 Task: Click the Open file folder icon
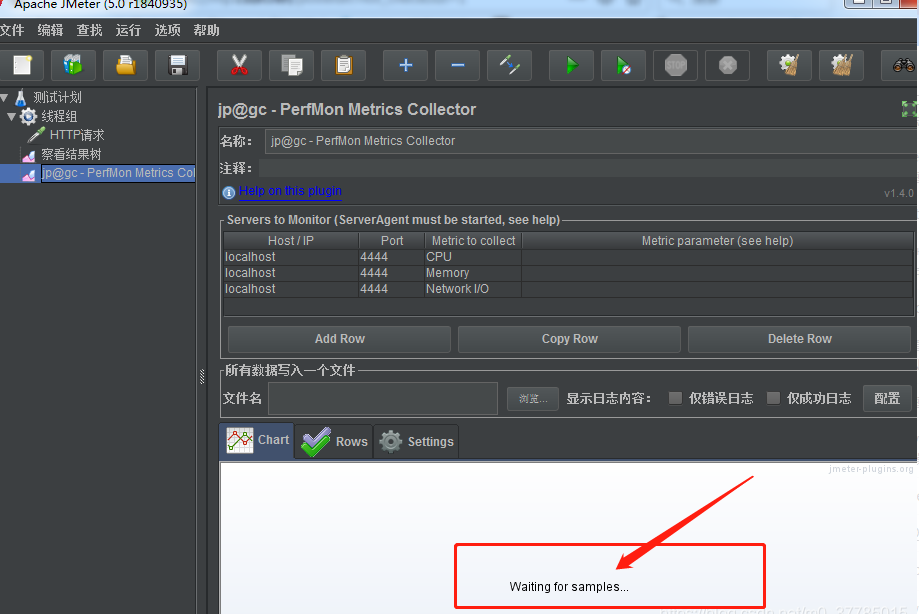(125, 65)
